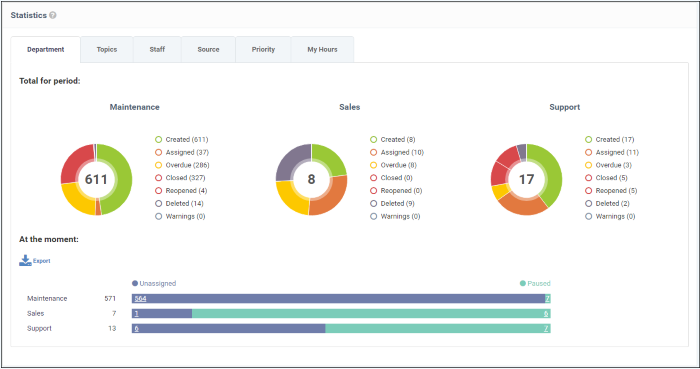This screenshot has width=700, height=369.
Task: Select the My Hours tab
Action: point(322,50)
